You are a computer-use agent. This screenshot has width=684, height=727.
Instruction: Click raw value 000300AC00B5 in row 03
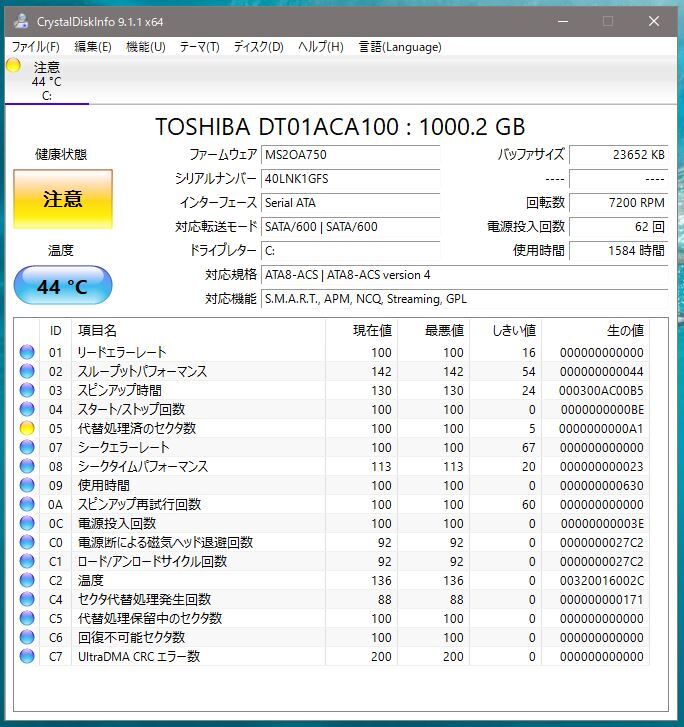coord(601,391)
